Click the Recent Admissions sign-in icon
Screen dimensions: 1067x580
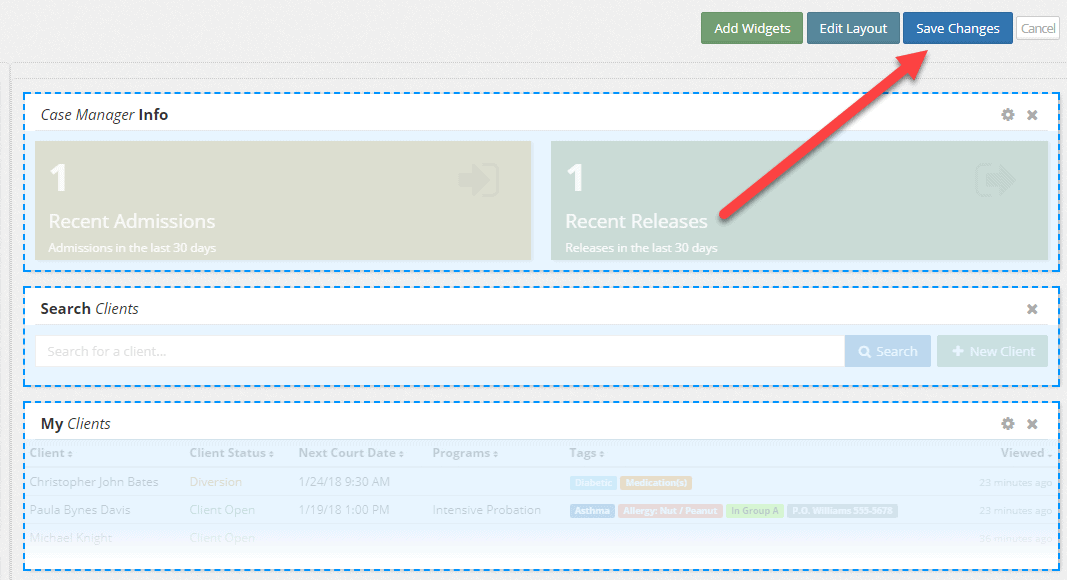point(478,180)
